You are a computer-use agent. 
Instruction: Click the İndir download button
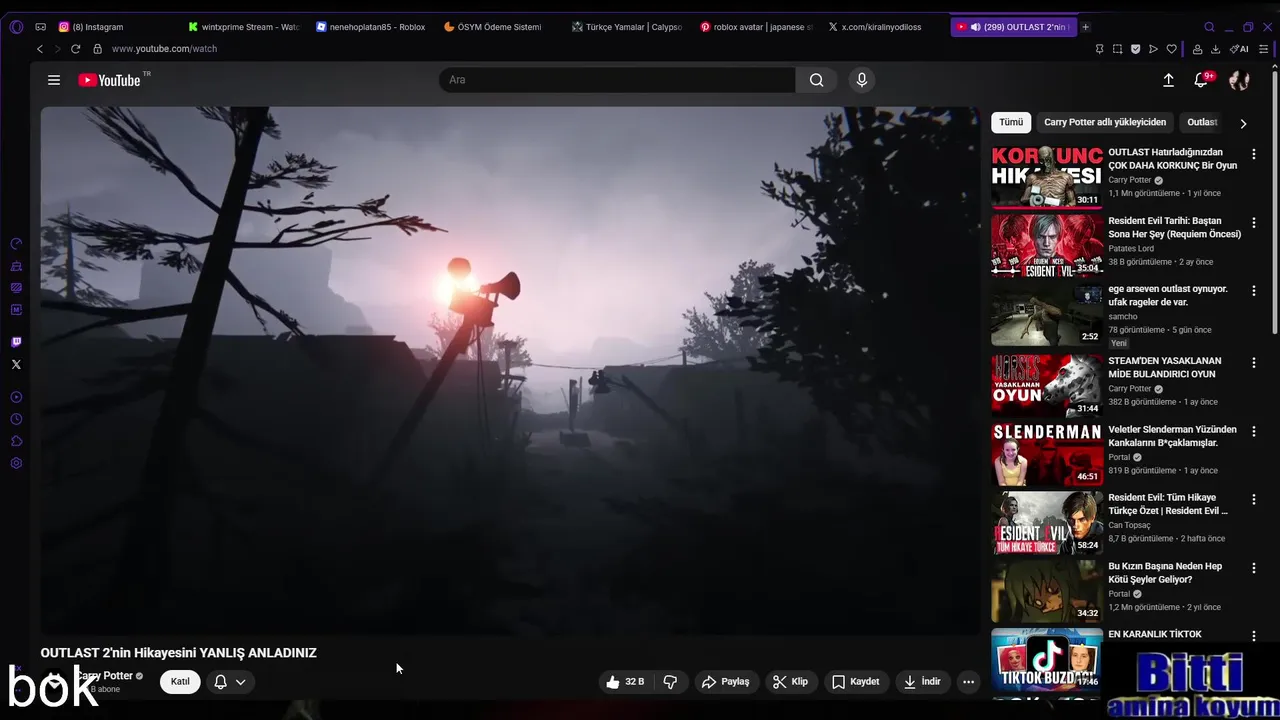tap(922, 682)
